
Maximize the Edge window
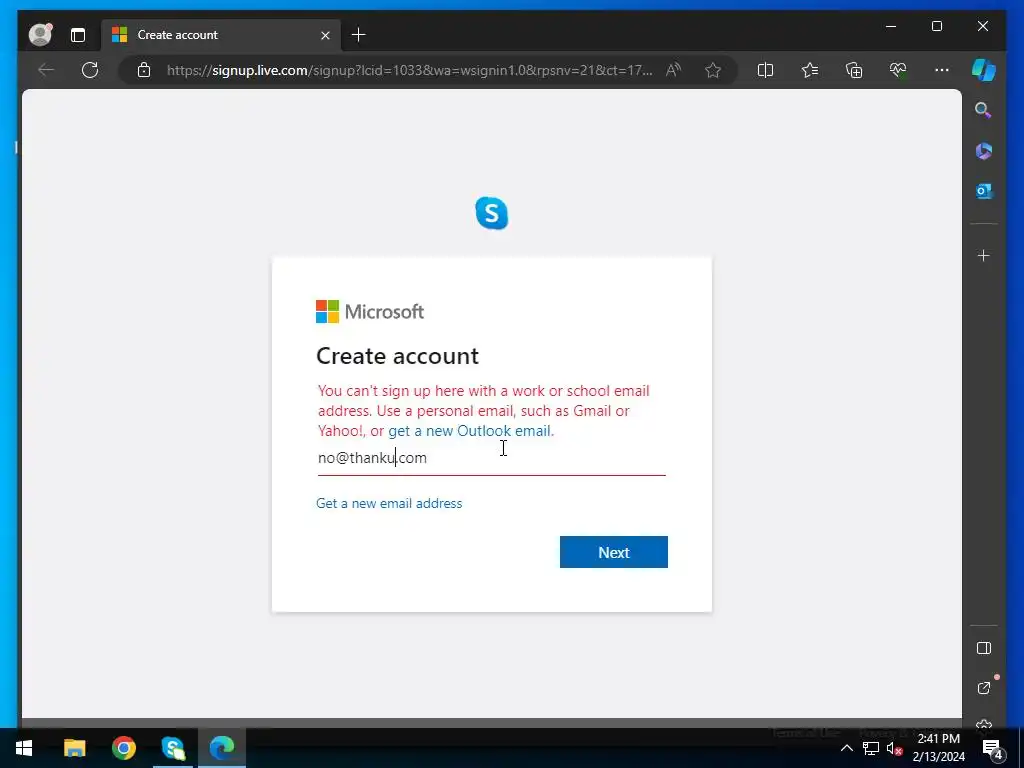coord(936,26)
